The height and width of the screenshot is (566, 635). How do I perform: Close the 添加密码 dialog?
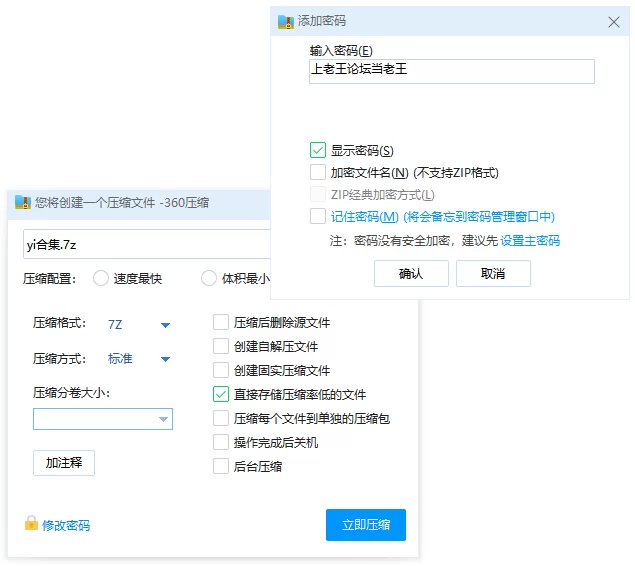[x=614, y=22]
